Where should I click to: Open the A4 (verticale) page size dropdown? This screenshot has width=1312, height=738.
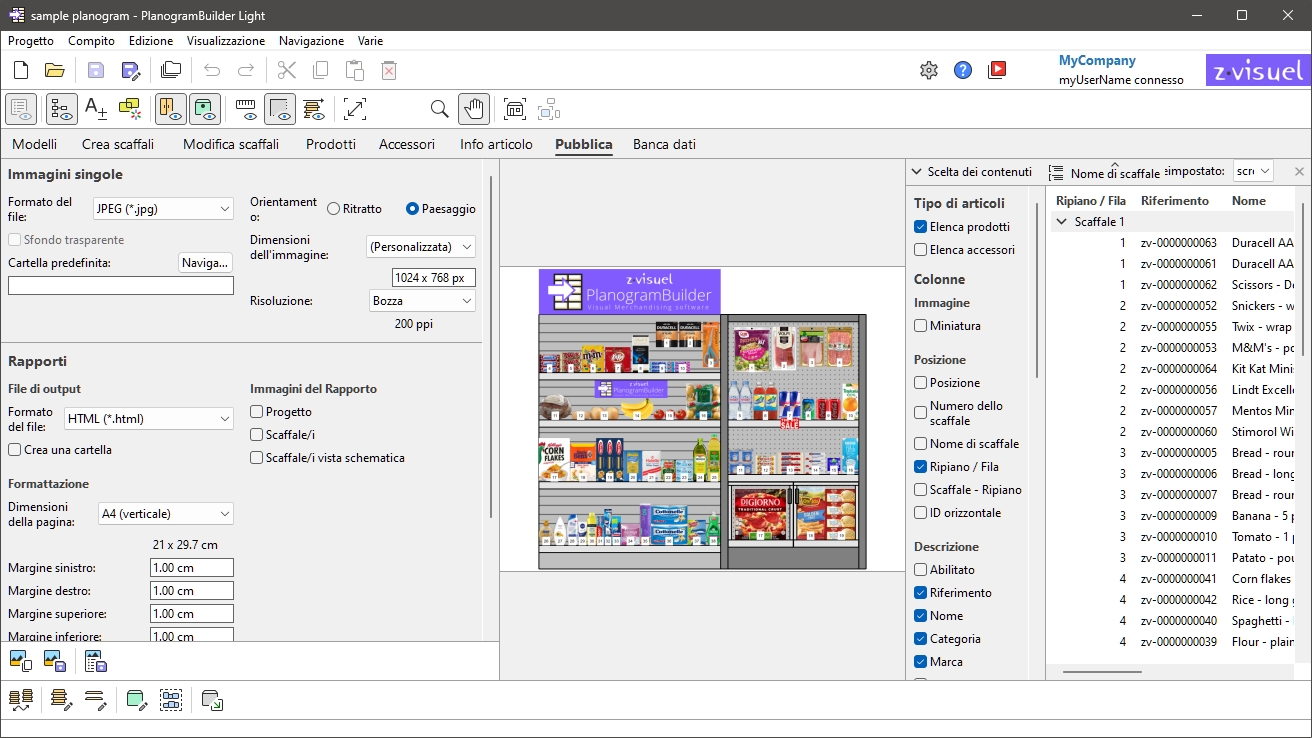[x=165, y=514]
